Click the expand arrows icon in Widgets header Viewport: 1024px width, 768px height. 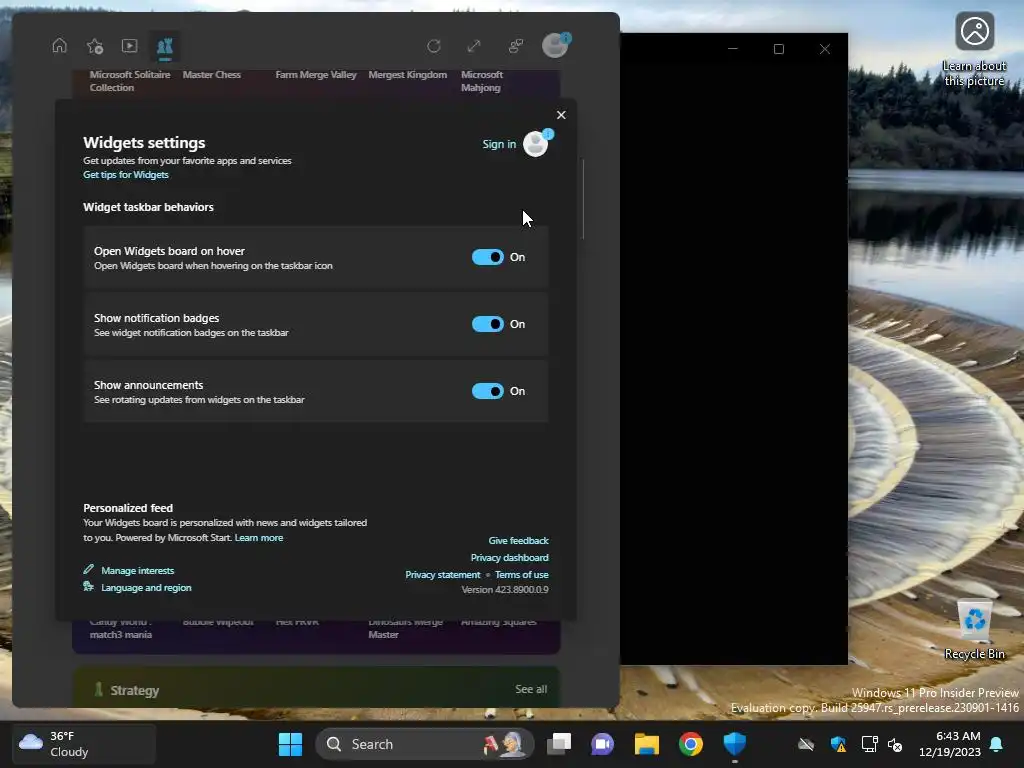tap(474, 46)
